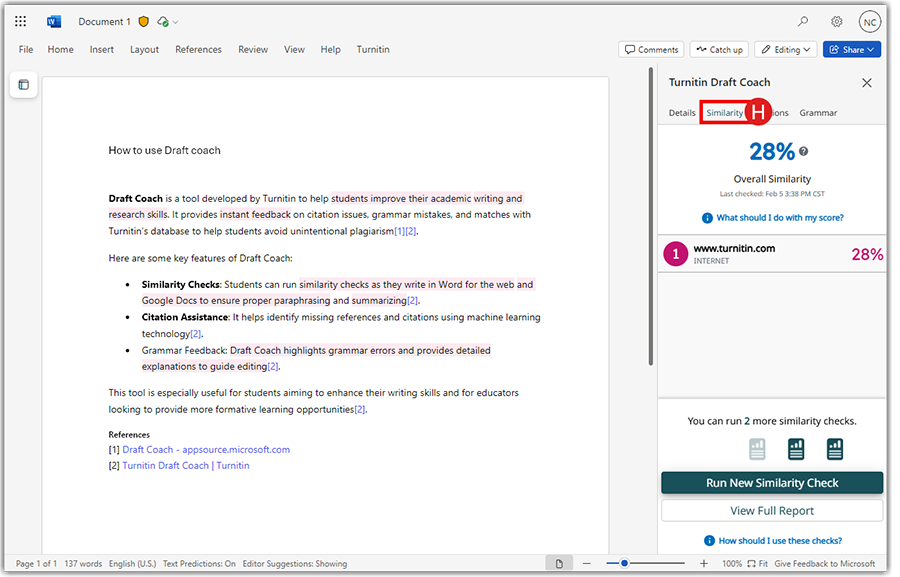900x577 pixels.
Task: Click the help icon beside 28%
Action: [804, 152]
